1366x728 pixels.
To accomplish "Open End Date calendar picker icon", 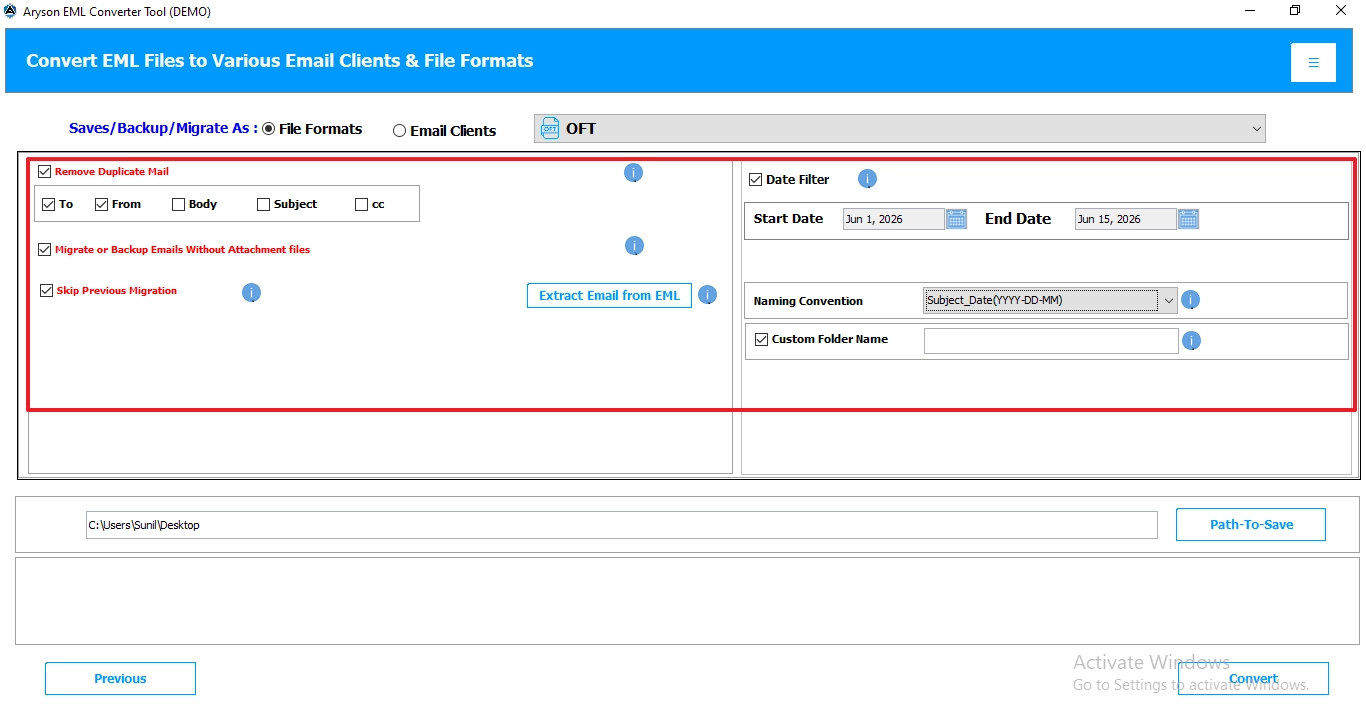I will coord(1188,219).
